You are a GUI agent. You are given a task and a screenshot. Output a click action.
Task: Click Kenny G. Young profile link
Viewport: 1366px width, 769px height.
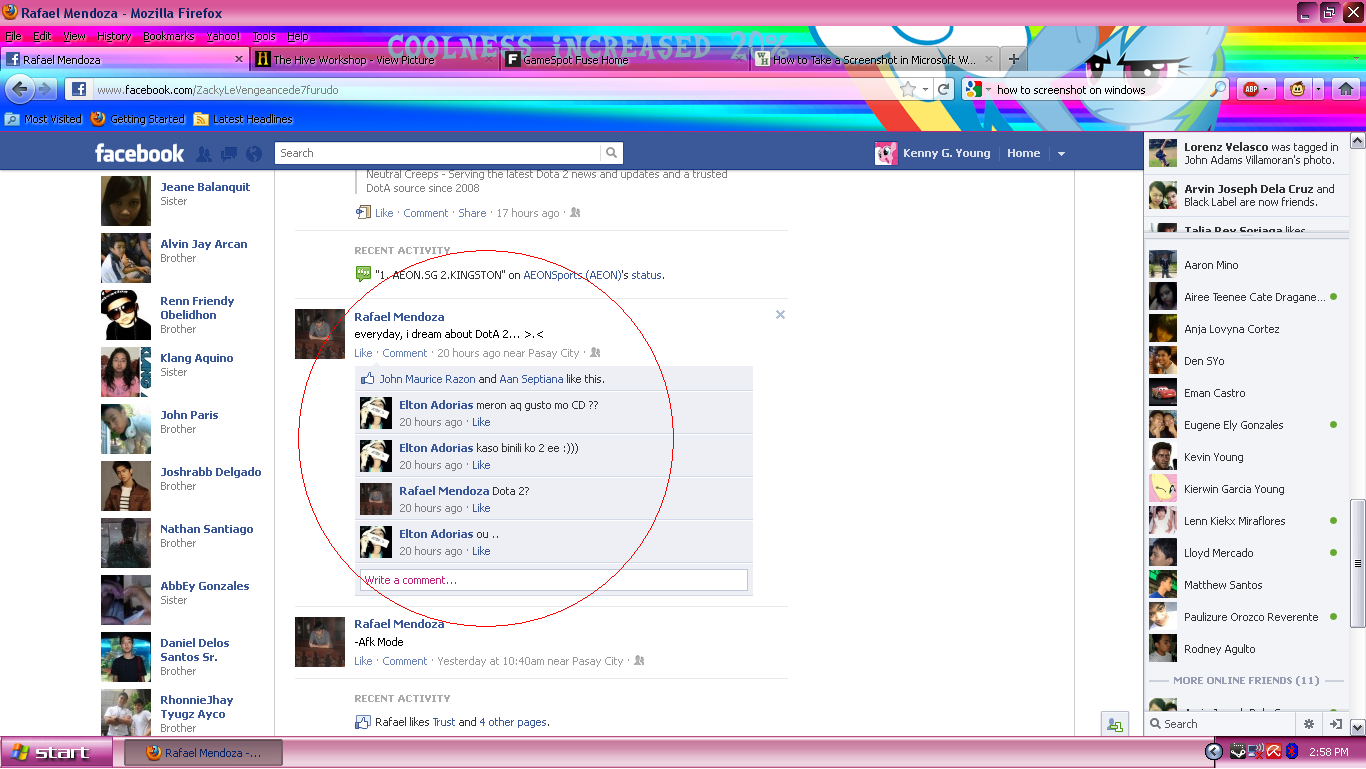[x=946, y=153]
